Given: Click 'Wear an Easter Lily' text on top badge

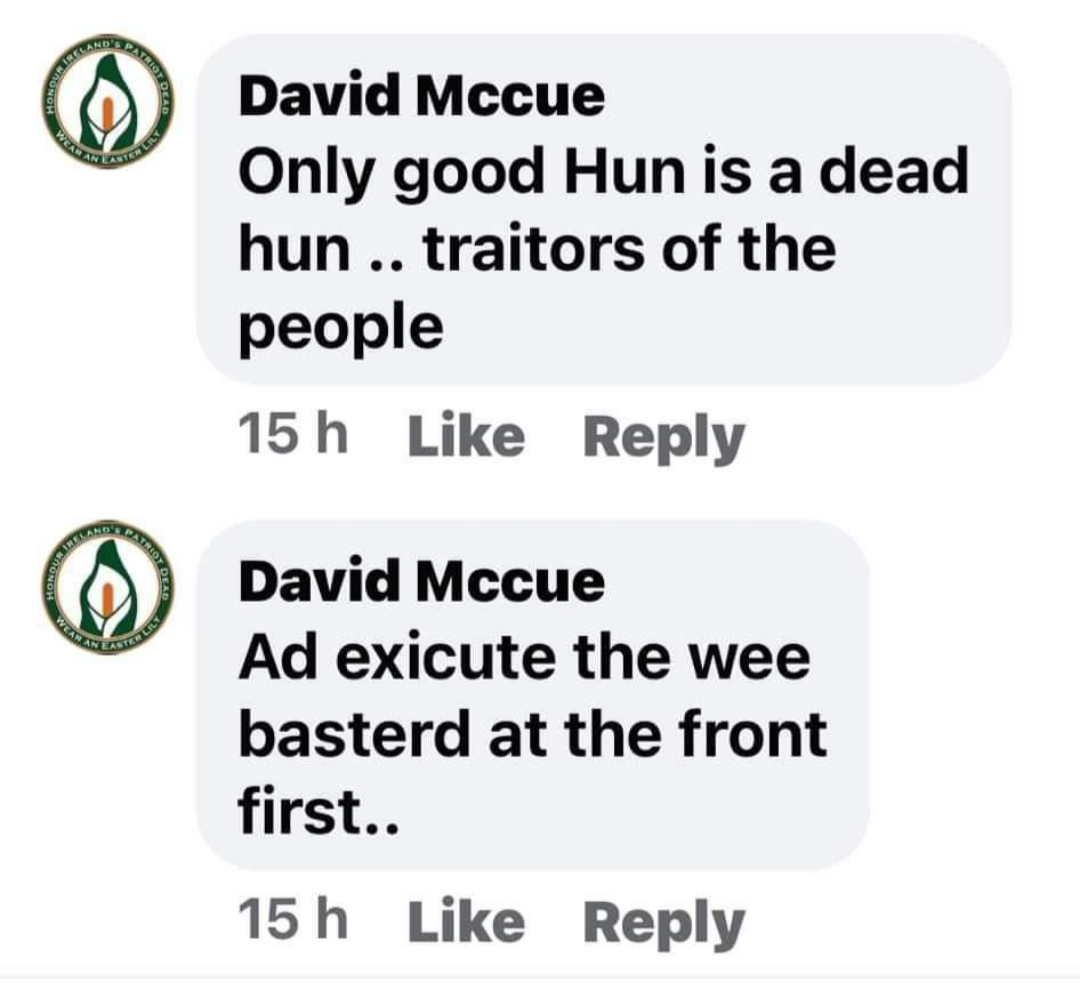Looking at the screenshot, I should [109, 148].
